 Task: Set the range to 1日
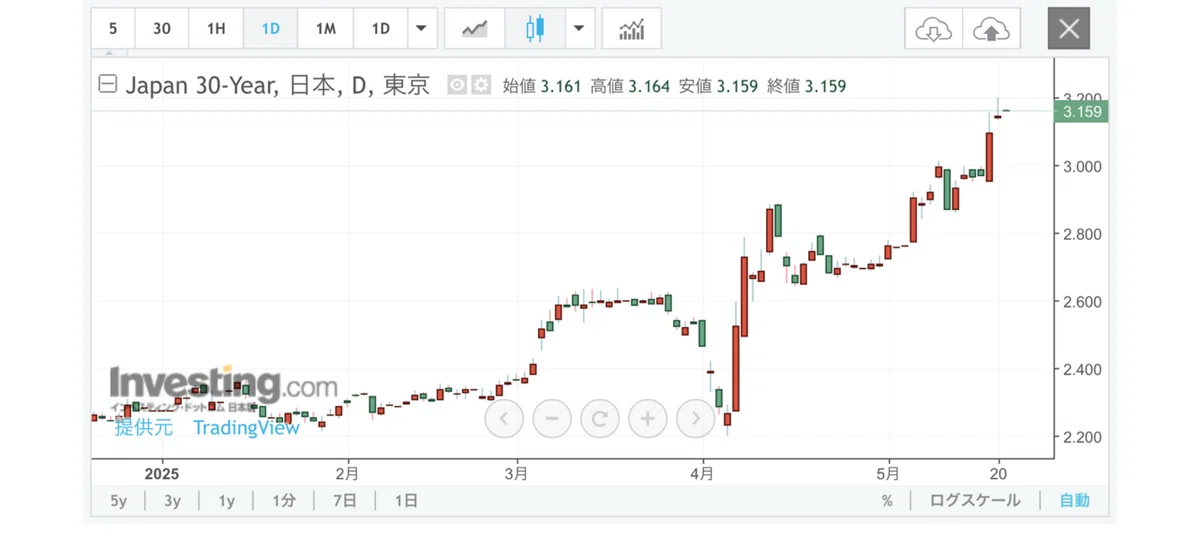click(406, 501)
